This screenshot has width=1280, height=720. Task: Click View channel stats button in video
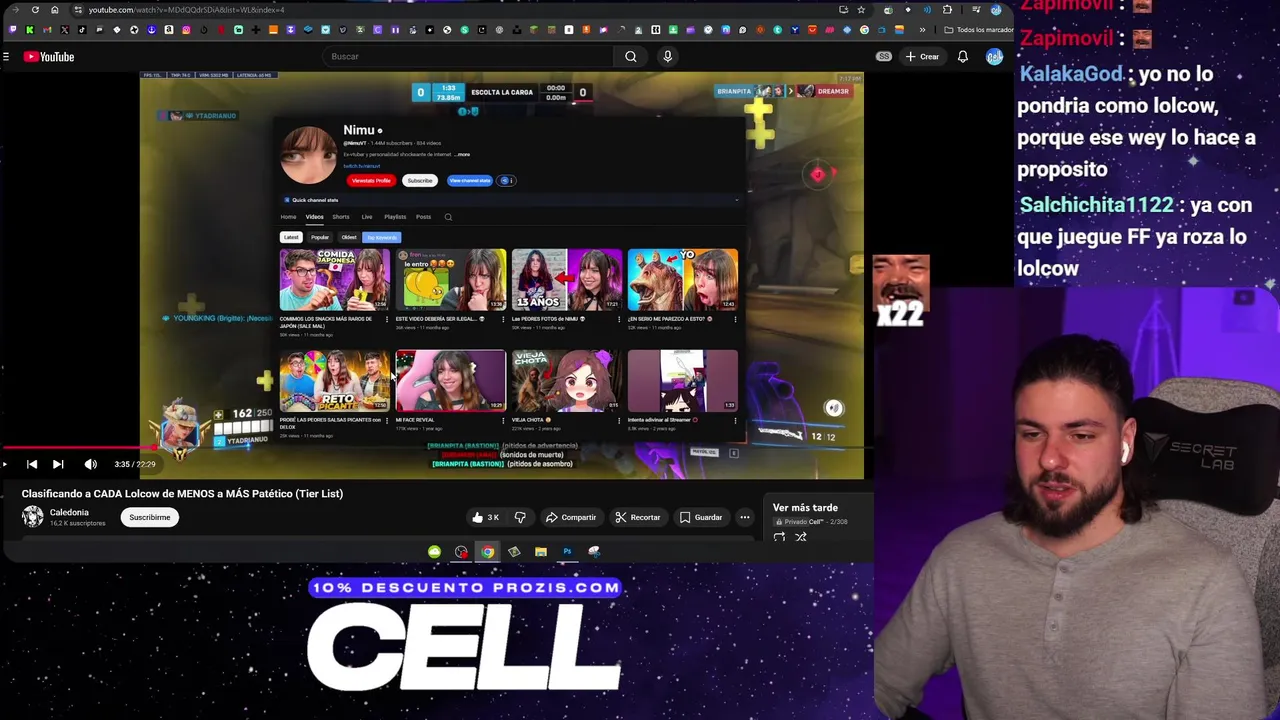pos(470,181)
